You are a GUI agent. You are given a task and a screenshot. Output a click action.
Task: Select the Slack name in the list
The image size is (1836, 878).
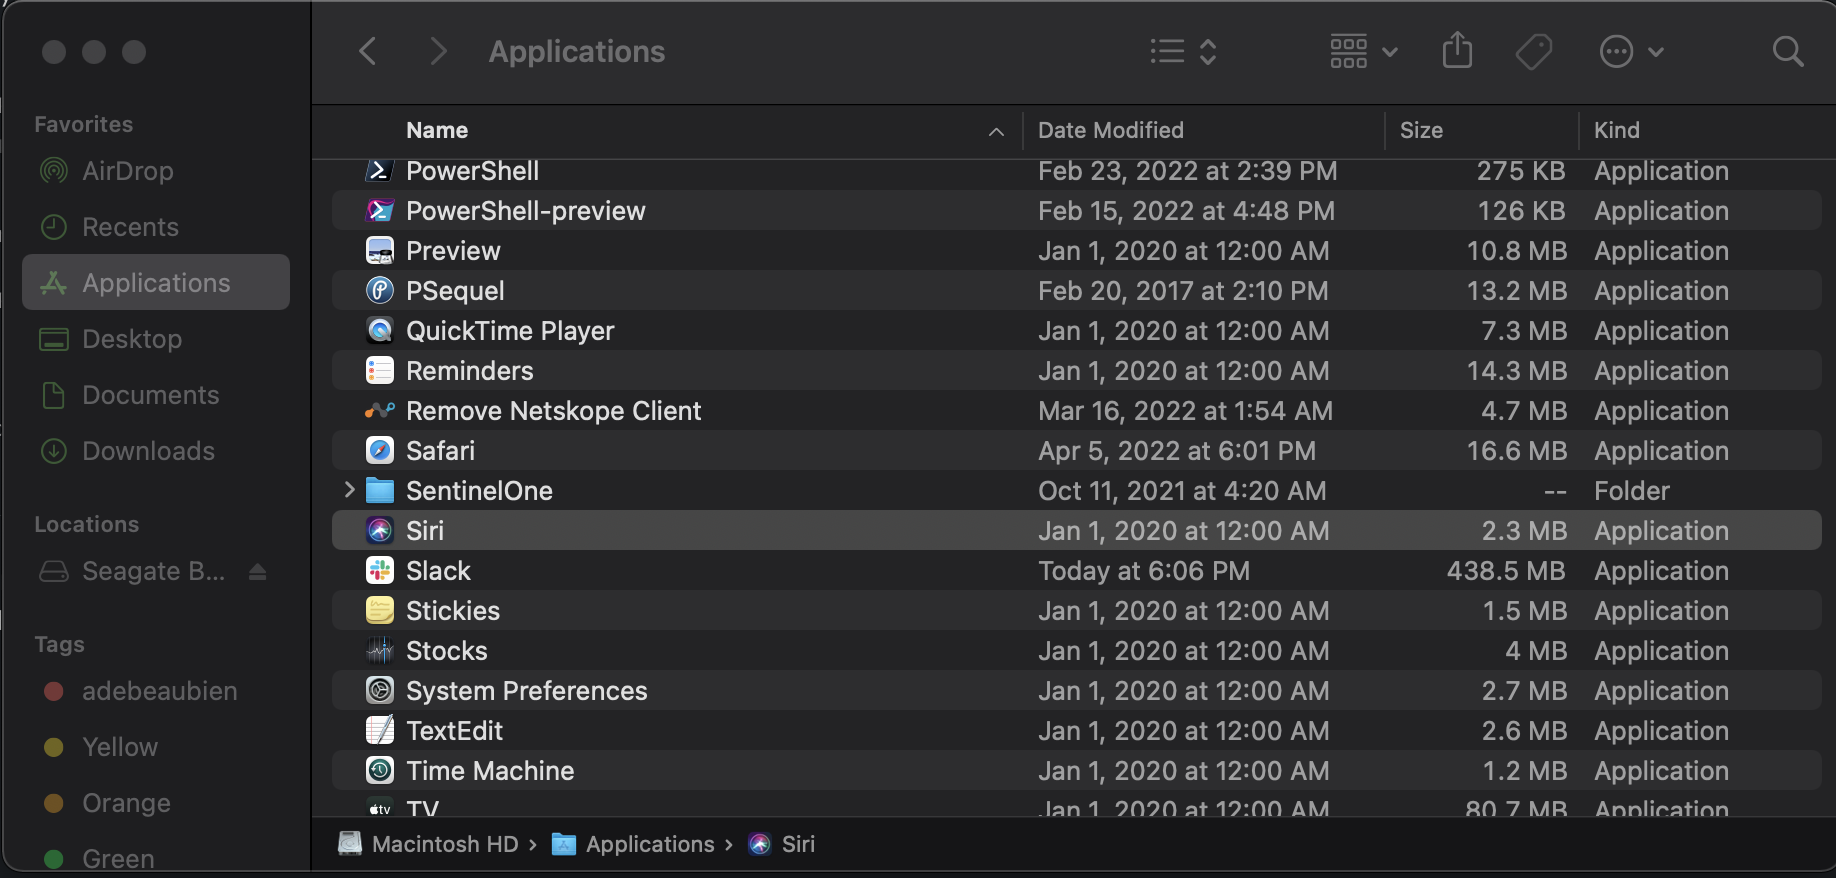(438, 571)
